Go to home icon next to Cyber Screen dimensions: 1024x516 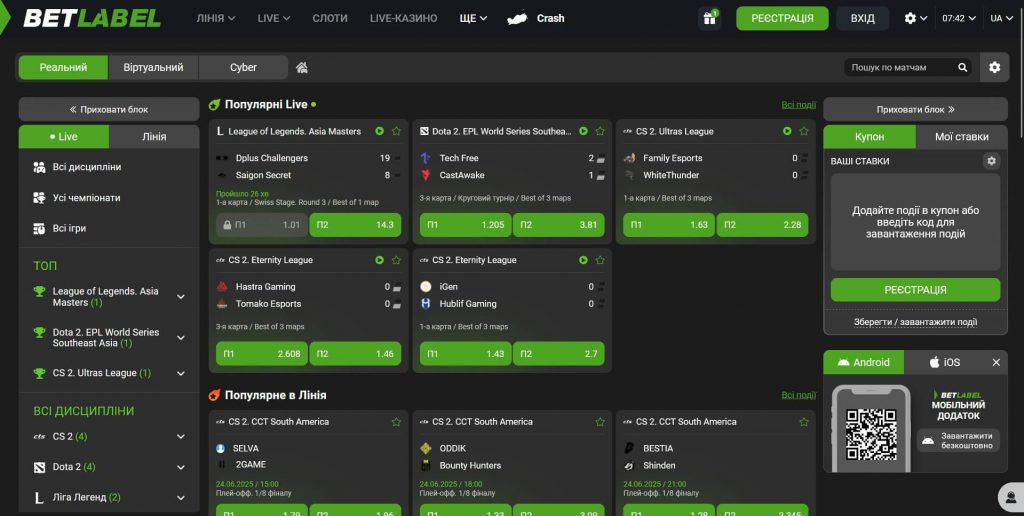(302, 67)
